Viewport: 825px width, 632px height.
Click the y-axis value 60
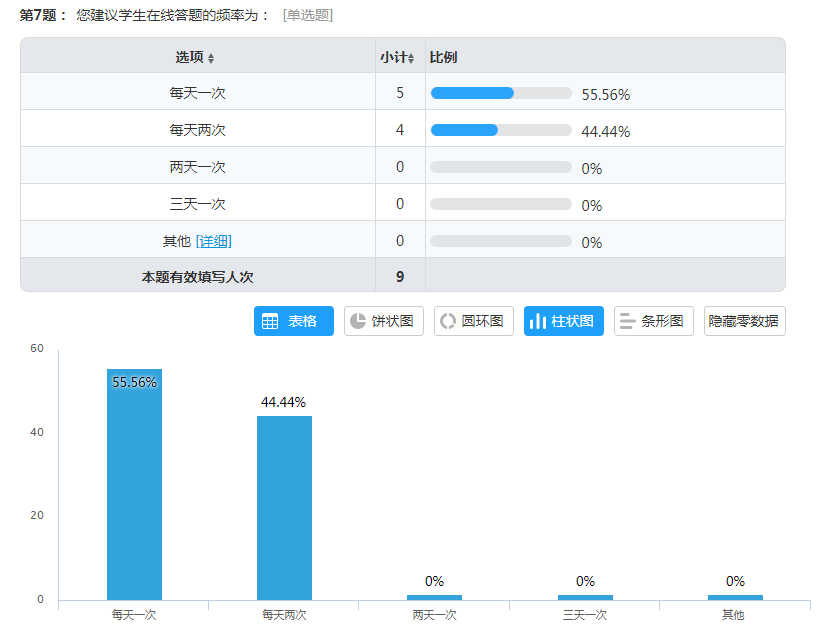click(x=37, y=348)
